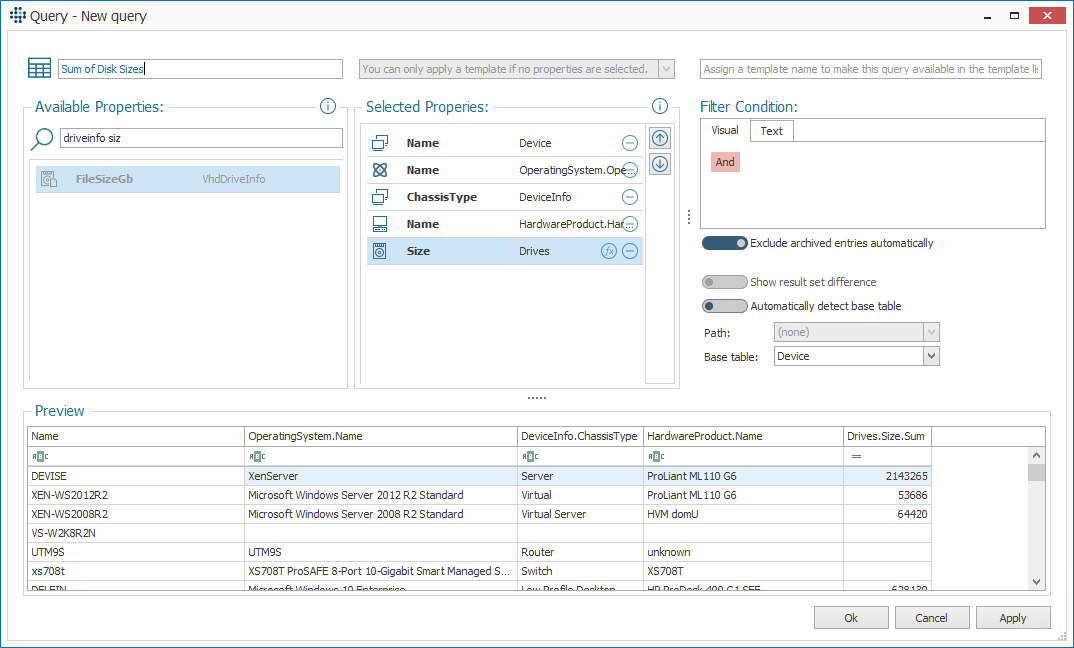Click the HVM domU hardware cell
This screenshot has height=648, width=1074.
click(743, 514)
